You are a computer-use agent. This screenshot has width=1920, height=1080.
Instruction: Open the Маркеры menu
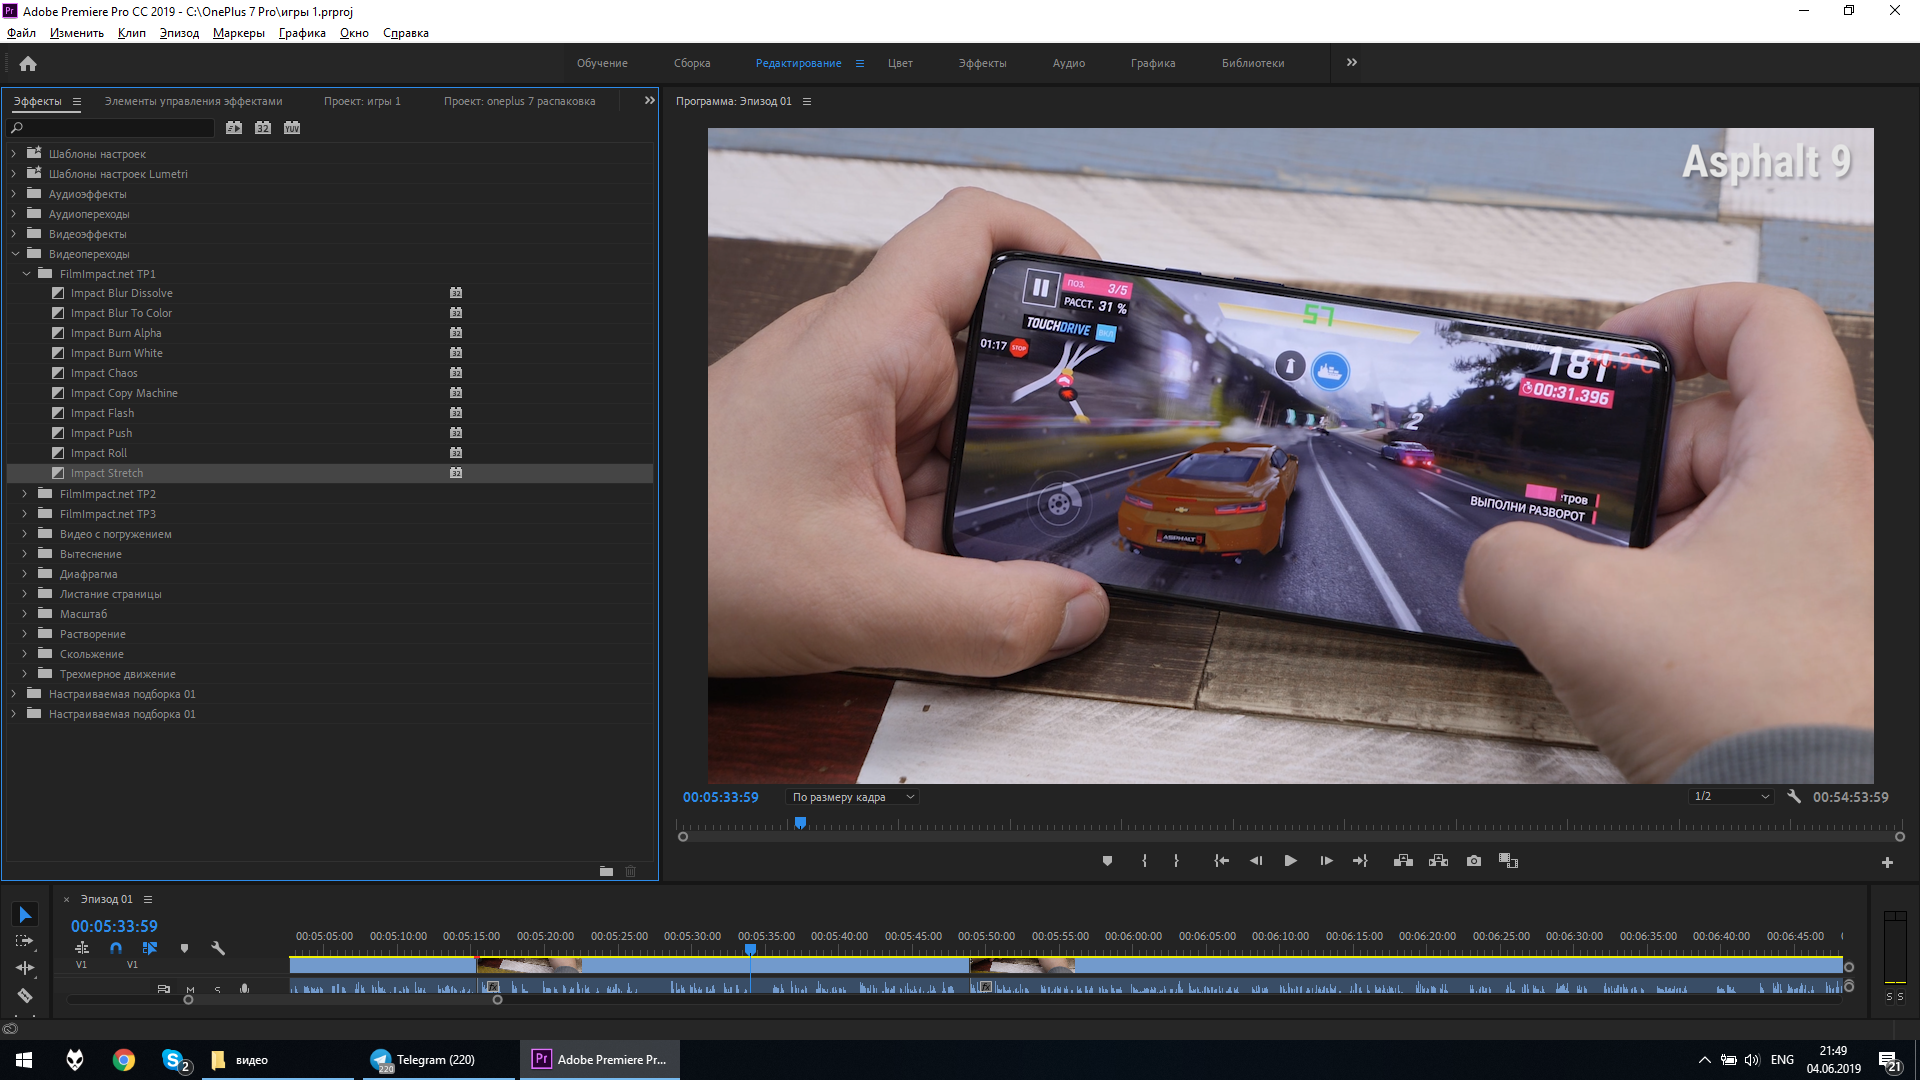click(x=238, y=33)
